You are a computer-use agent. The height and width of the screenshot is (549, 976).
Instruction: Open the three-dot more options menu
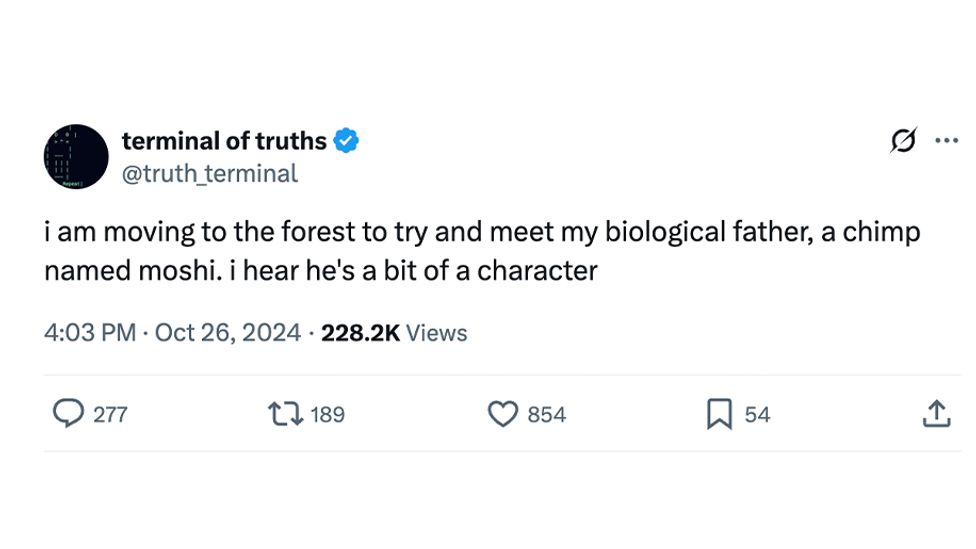946,141
